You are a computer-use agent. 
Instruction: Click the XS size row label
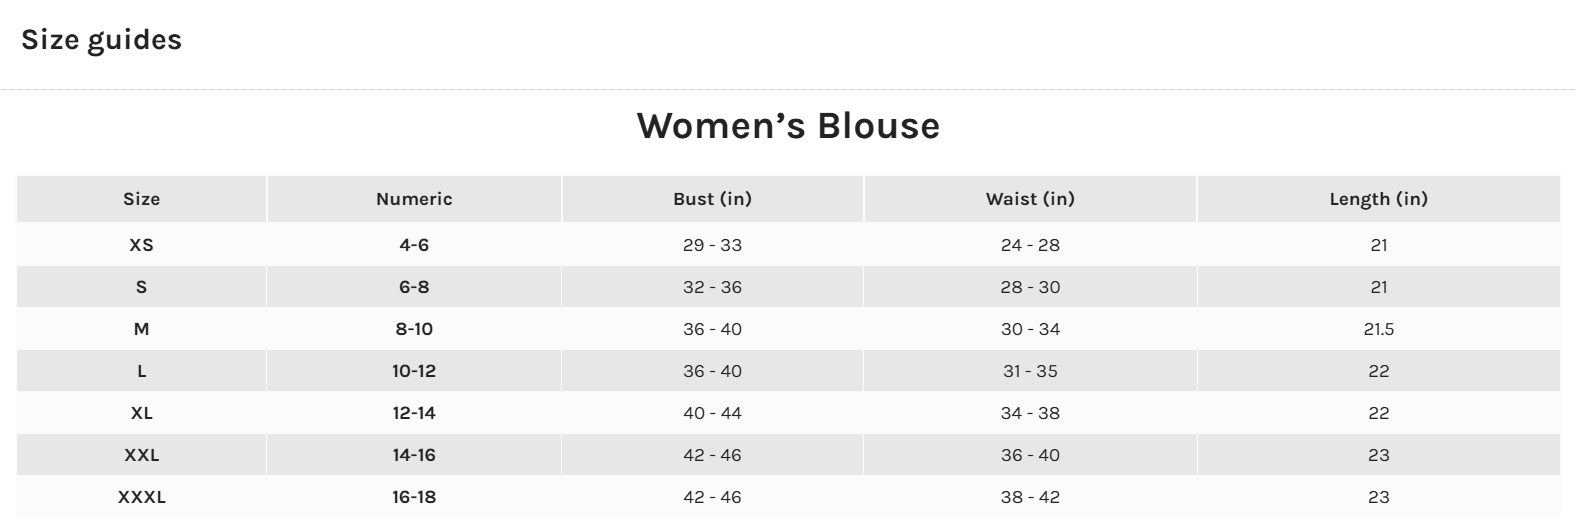tap(141, 245)
